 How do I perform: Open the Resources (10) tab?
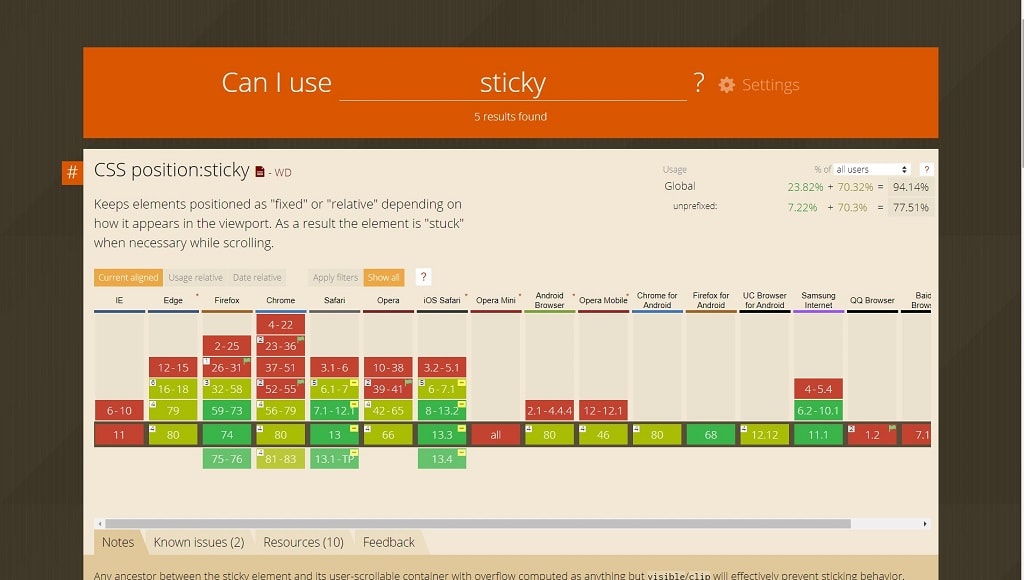303,542
